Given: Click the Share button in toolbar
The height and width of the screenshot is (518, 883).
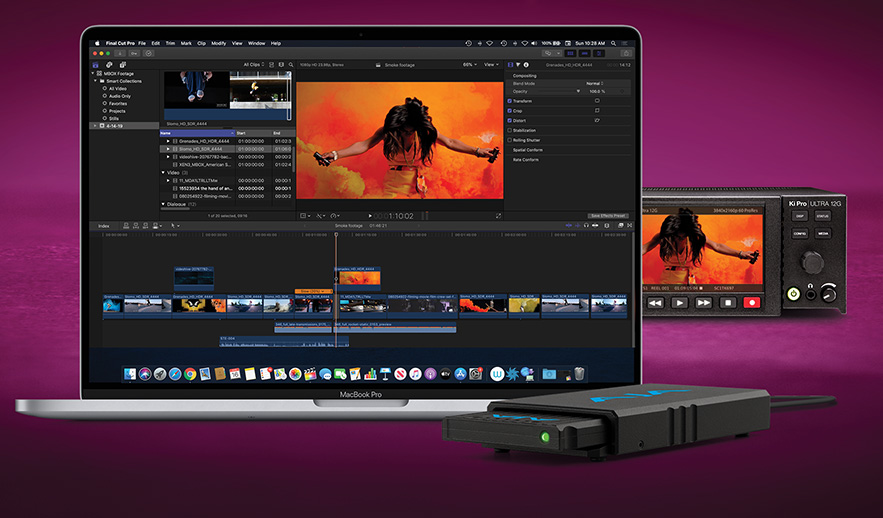Looking at the screenshot, I should [x=626, y=53].
